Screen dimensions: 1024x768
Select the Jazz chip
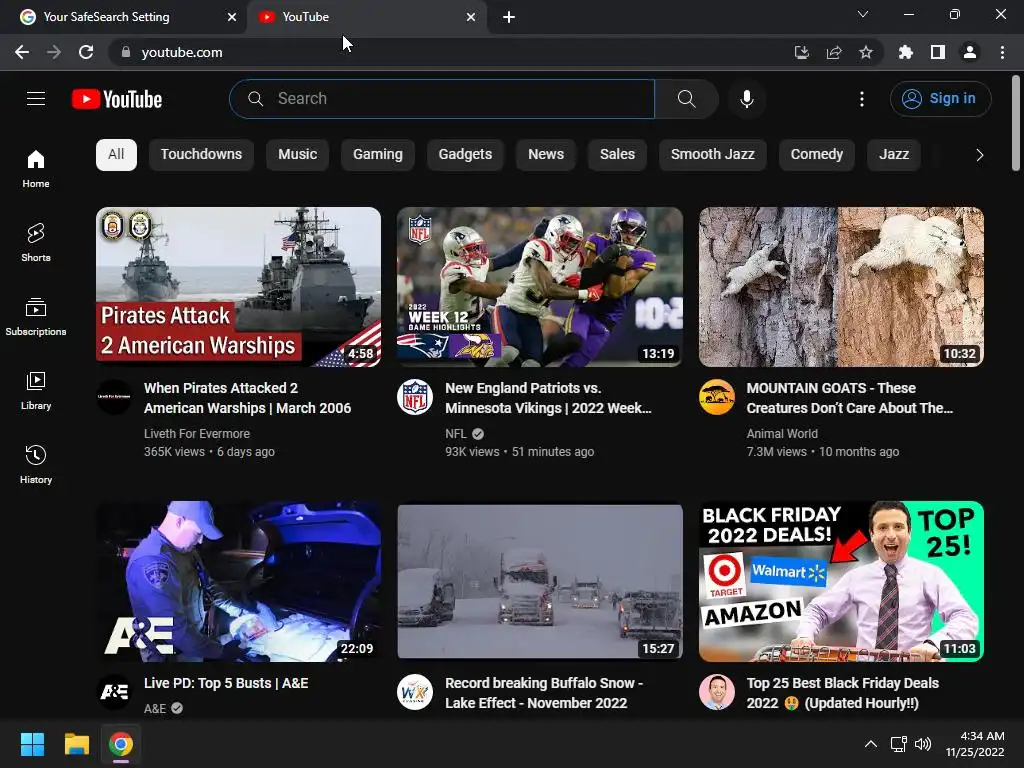click(x=893, y=155)
